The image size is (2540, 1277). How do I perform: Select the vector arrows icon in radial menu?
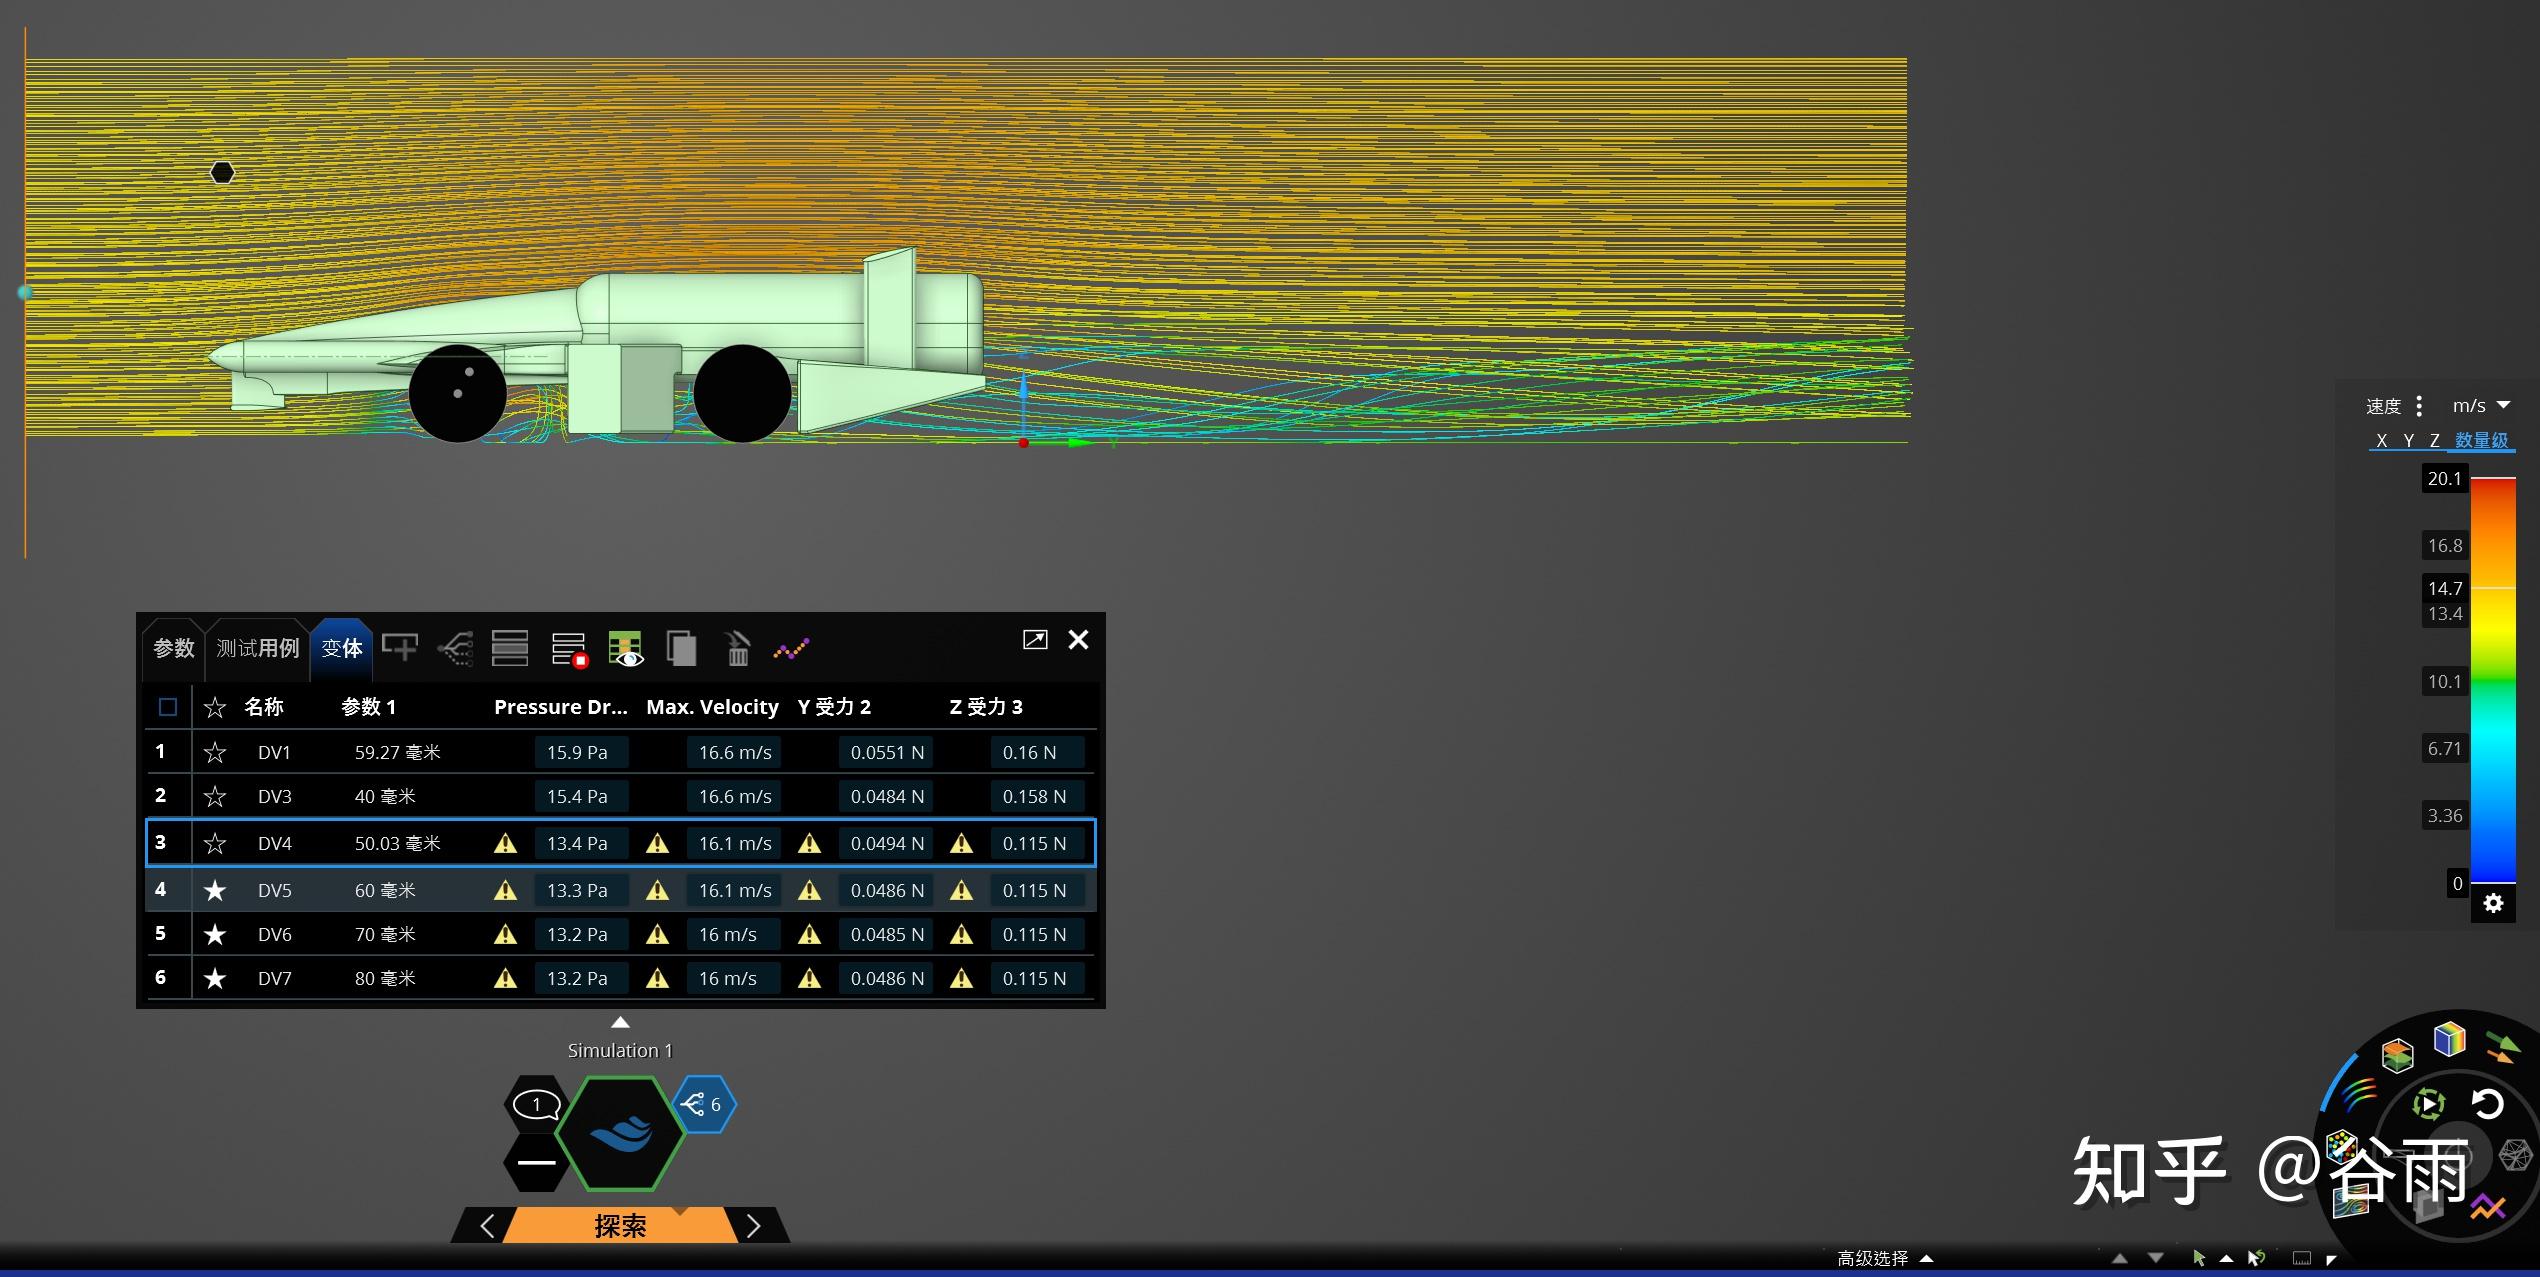click(2499, 1047)
